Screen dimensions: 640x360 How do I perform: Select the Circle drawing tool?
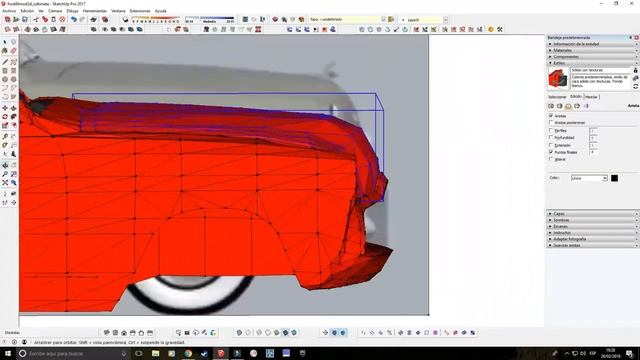[5, 79]
